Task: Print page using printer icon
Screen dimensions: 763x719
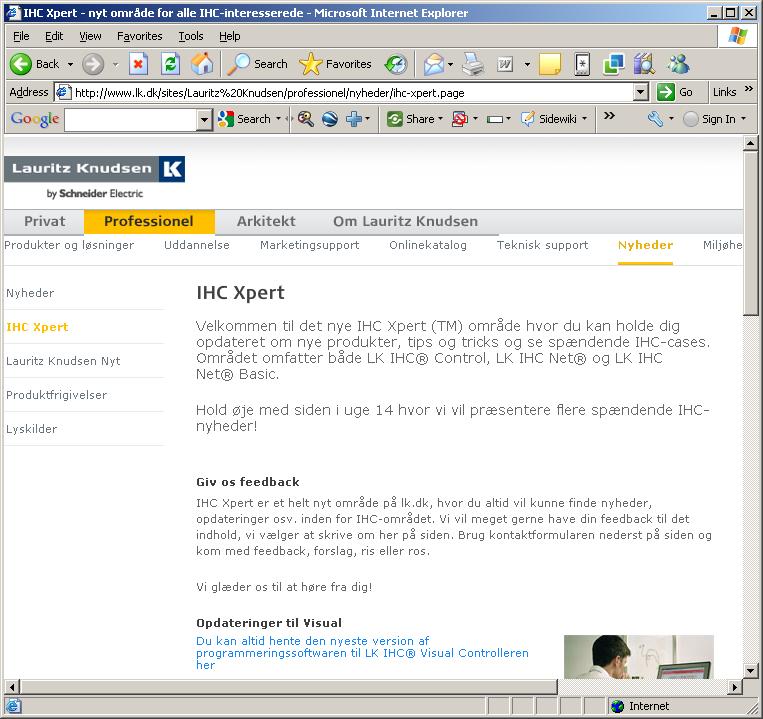Action: point(472,64)
